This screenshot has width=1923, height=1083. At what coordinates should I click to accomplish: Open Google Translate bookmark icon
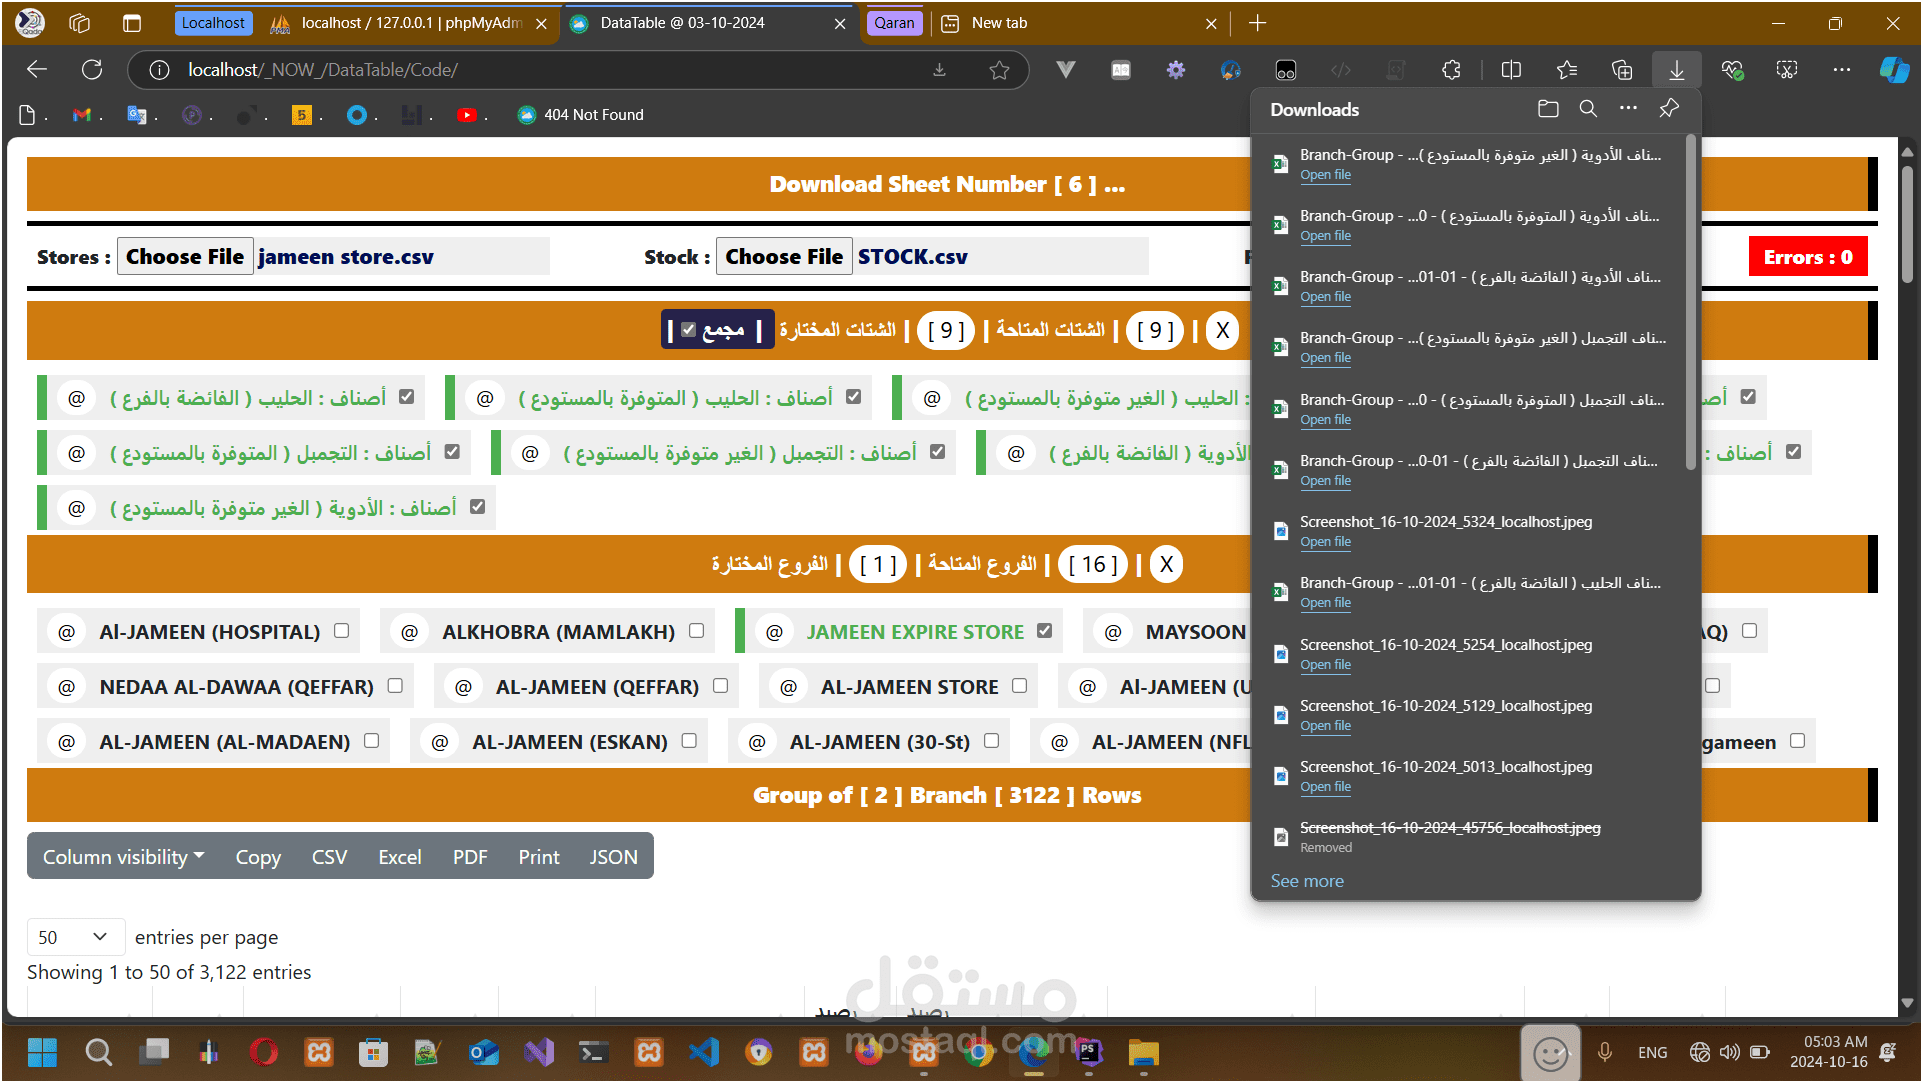point(137,115)
